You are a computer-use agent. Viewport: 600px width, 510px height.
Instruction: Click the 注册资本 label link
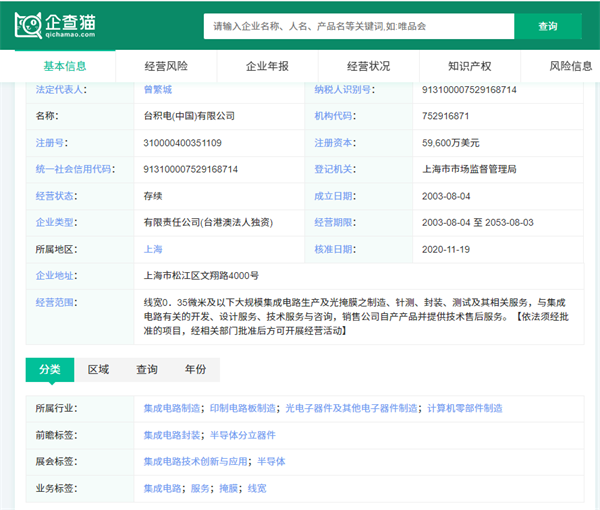333,143
